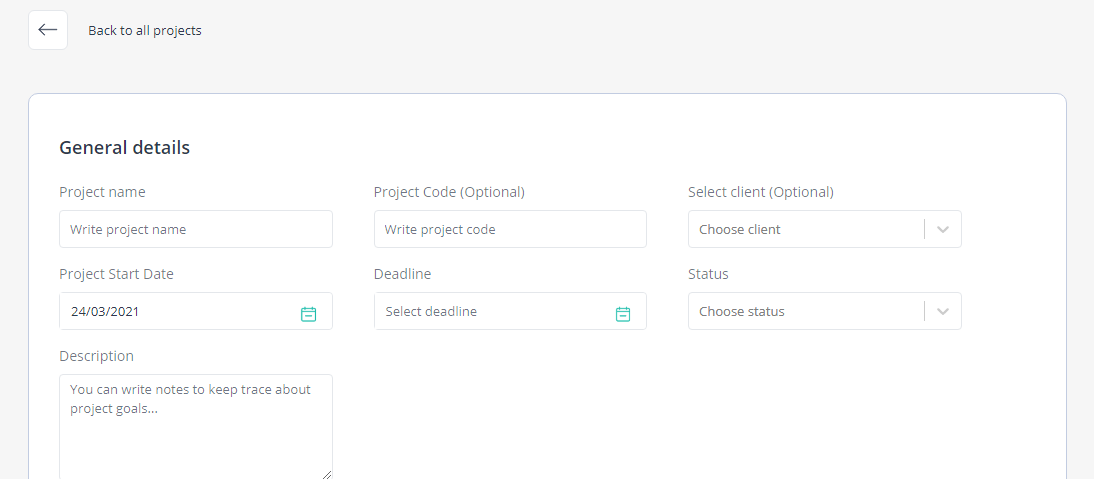Click the 'Description' field label
Image resolution: width=1094 pixels, height=479 pixels.
[x=96, y=356]
